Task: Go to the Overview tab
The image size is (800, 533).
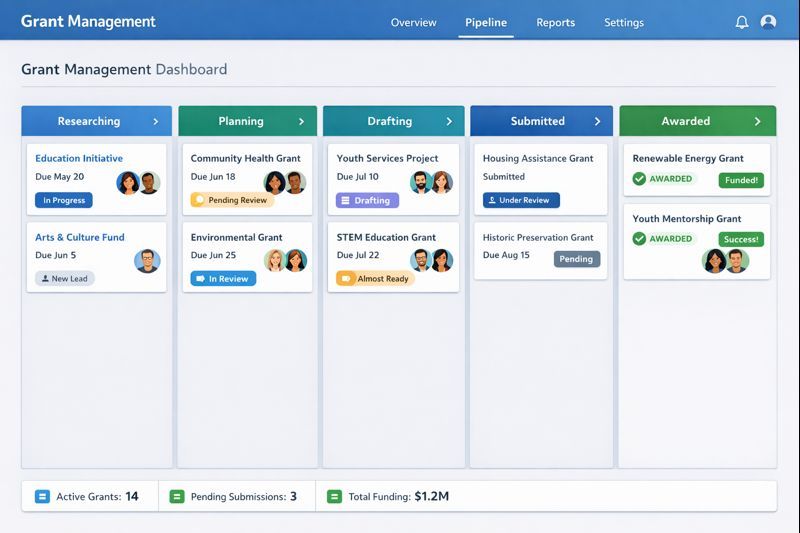Action: (x=413, y=22)
